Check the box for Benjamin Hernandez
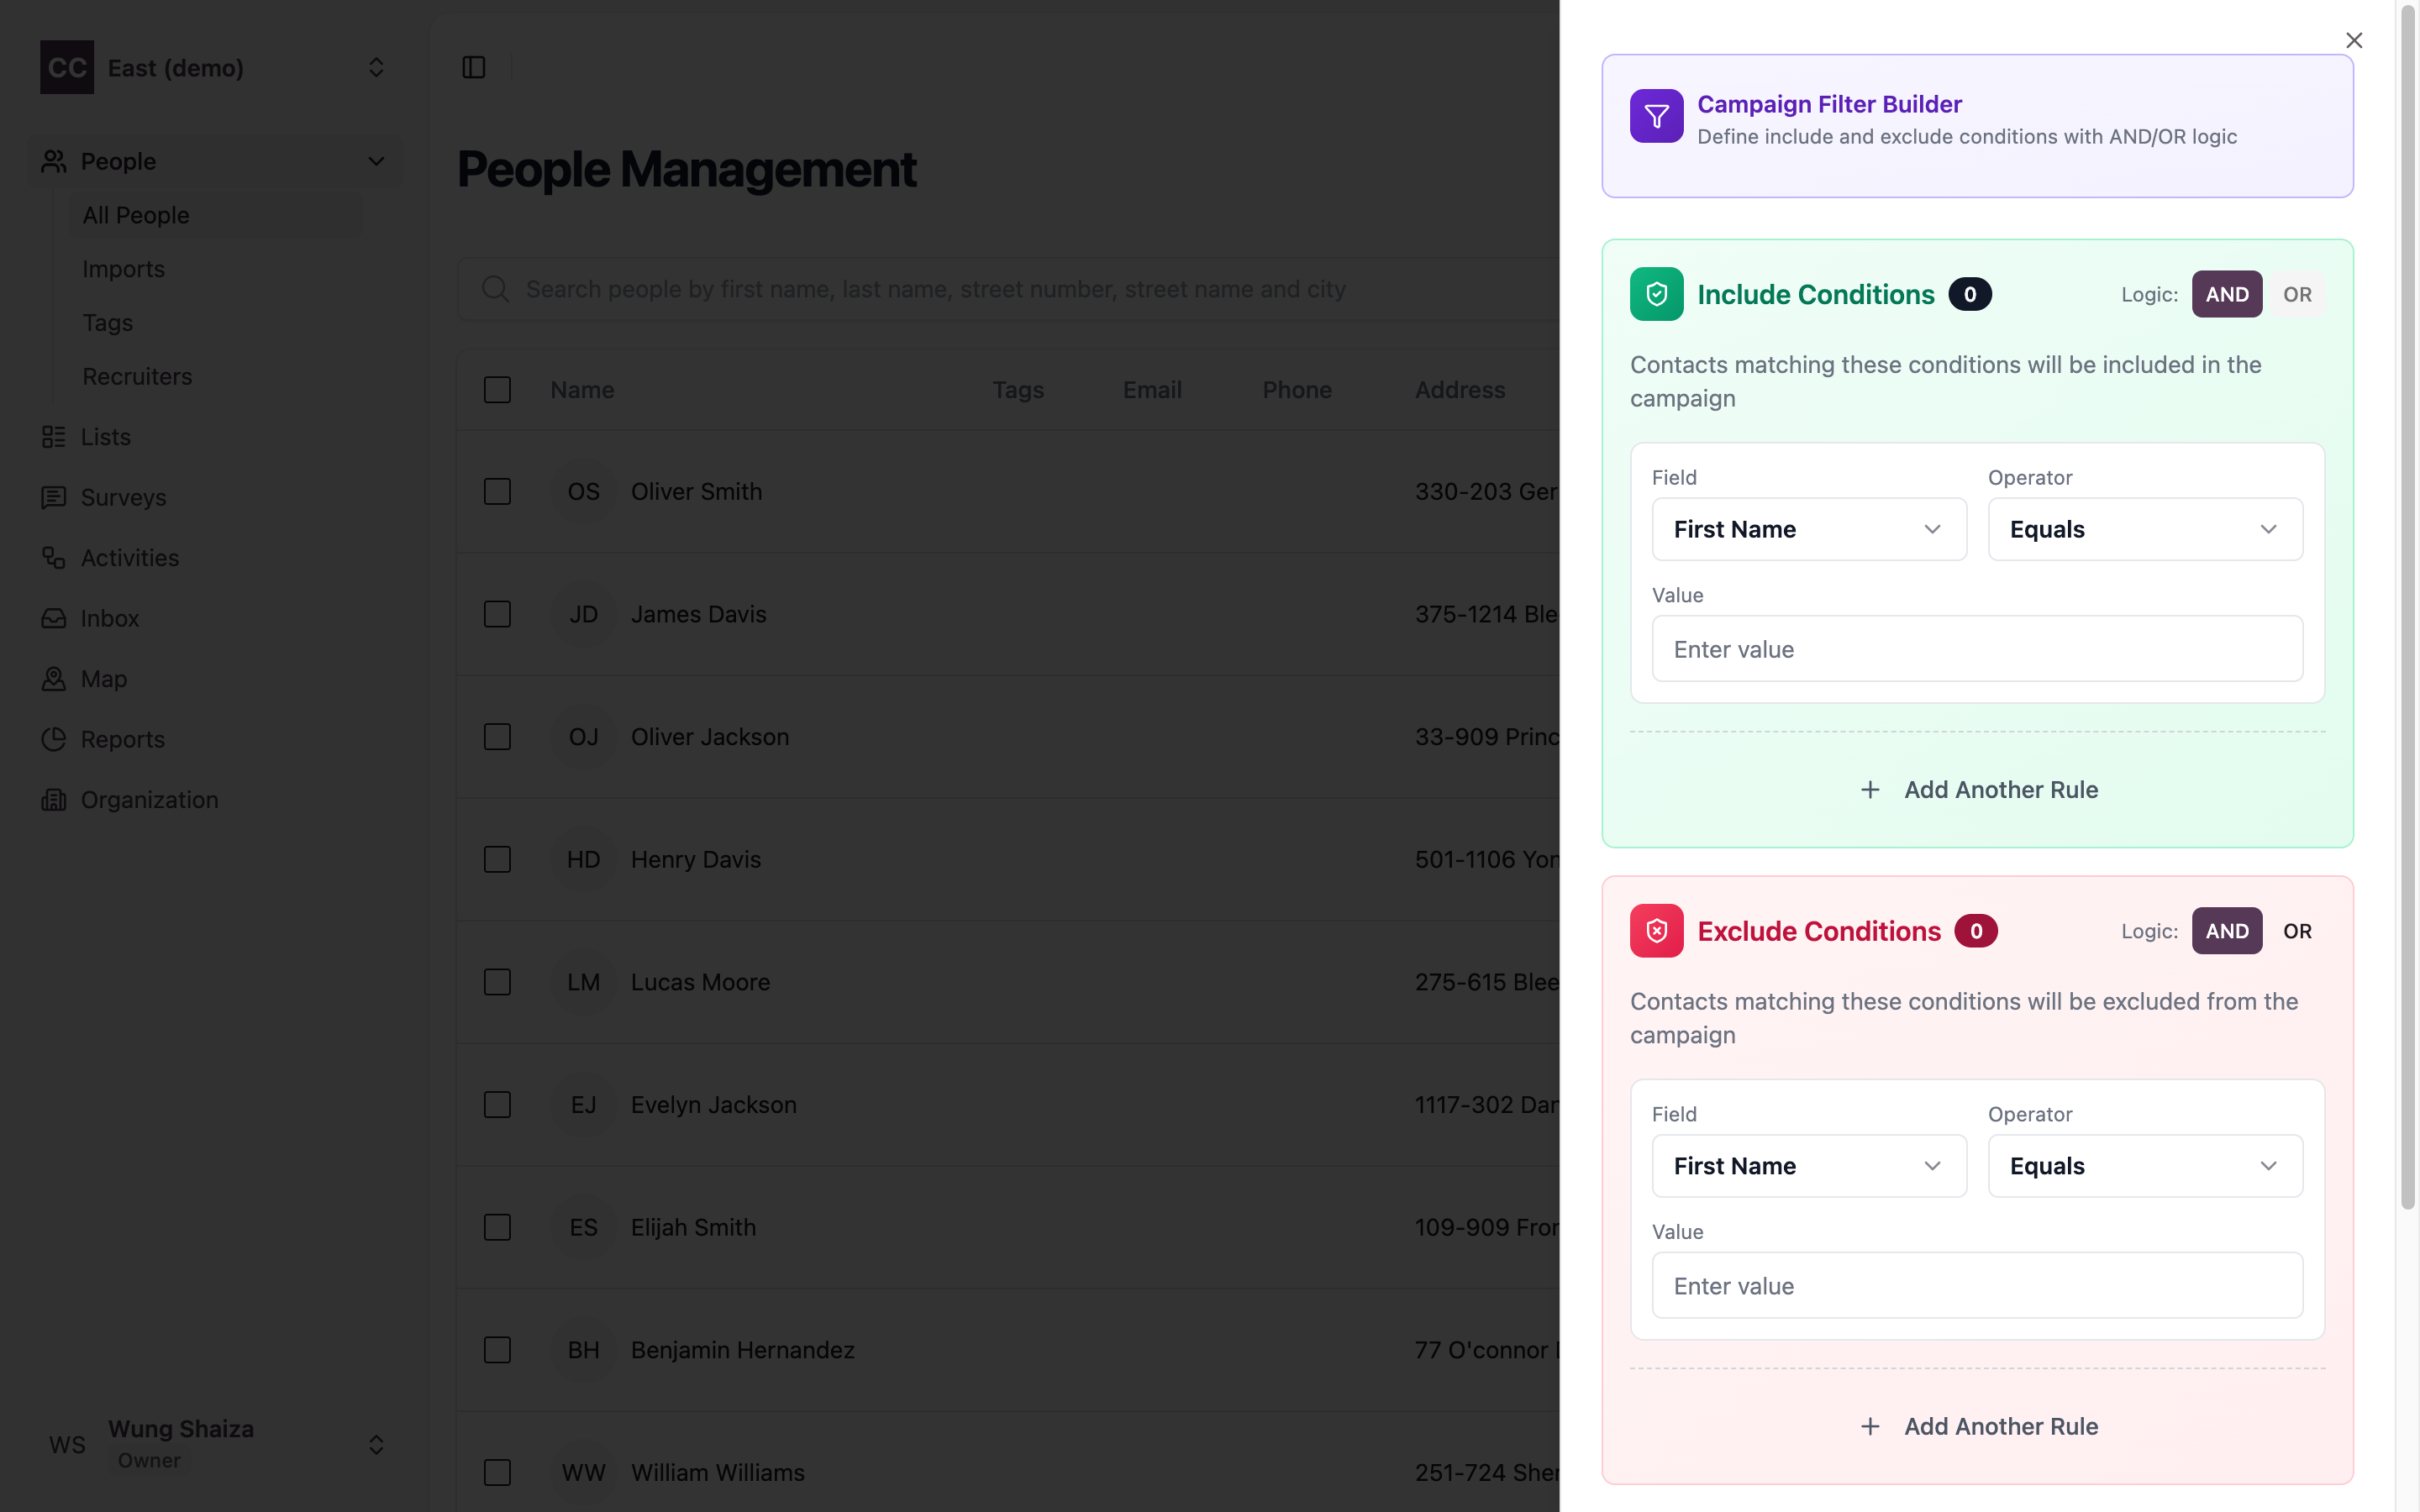Image resolution: width=2420 pixels, height=1512 pixels. click(x=497, y=1350)
